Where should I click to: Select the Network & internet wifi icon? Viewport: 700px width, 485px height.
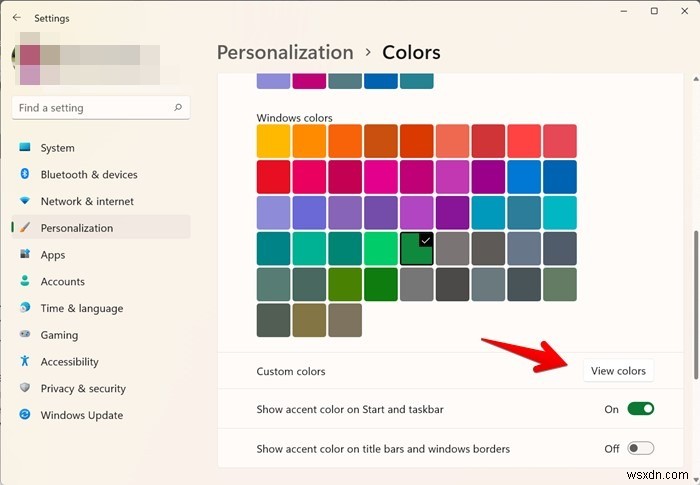coord(25,201)
